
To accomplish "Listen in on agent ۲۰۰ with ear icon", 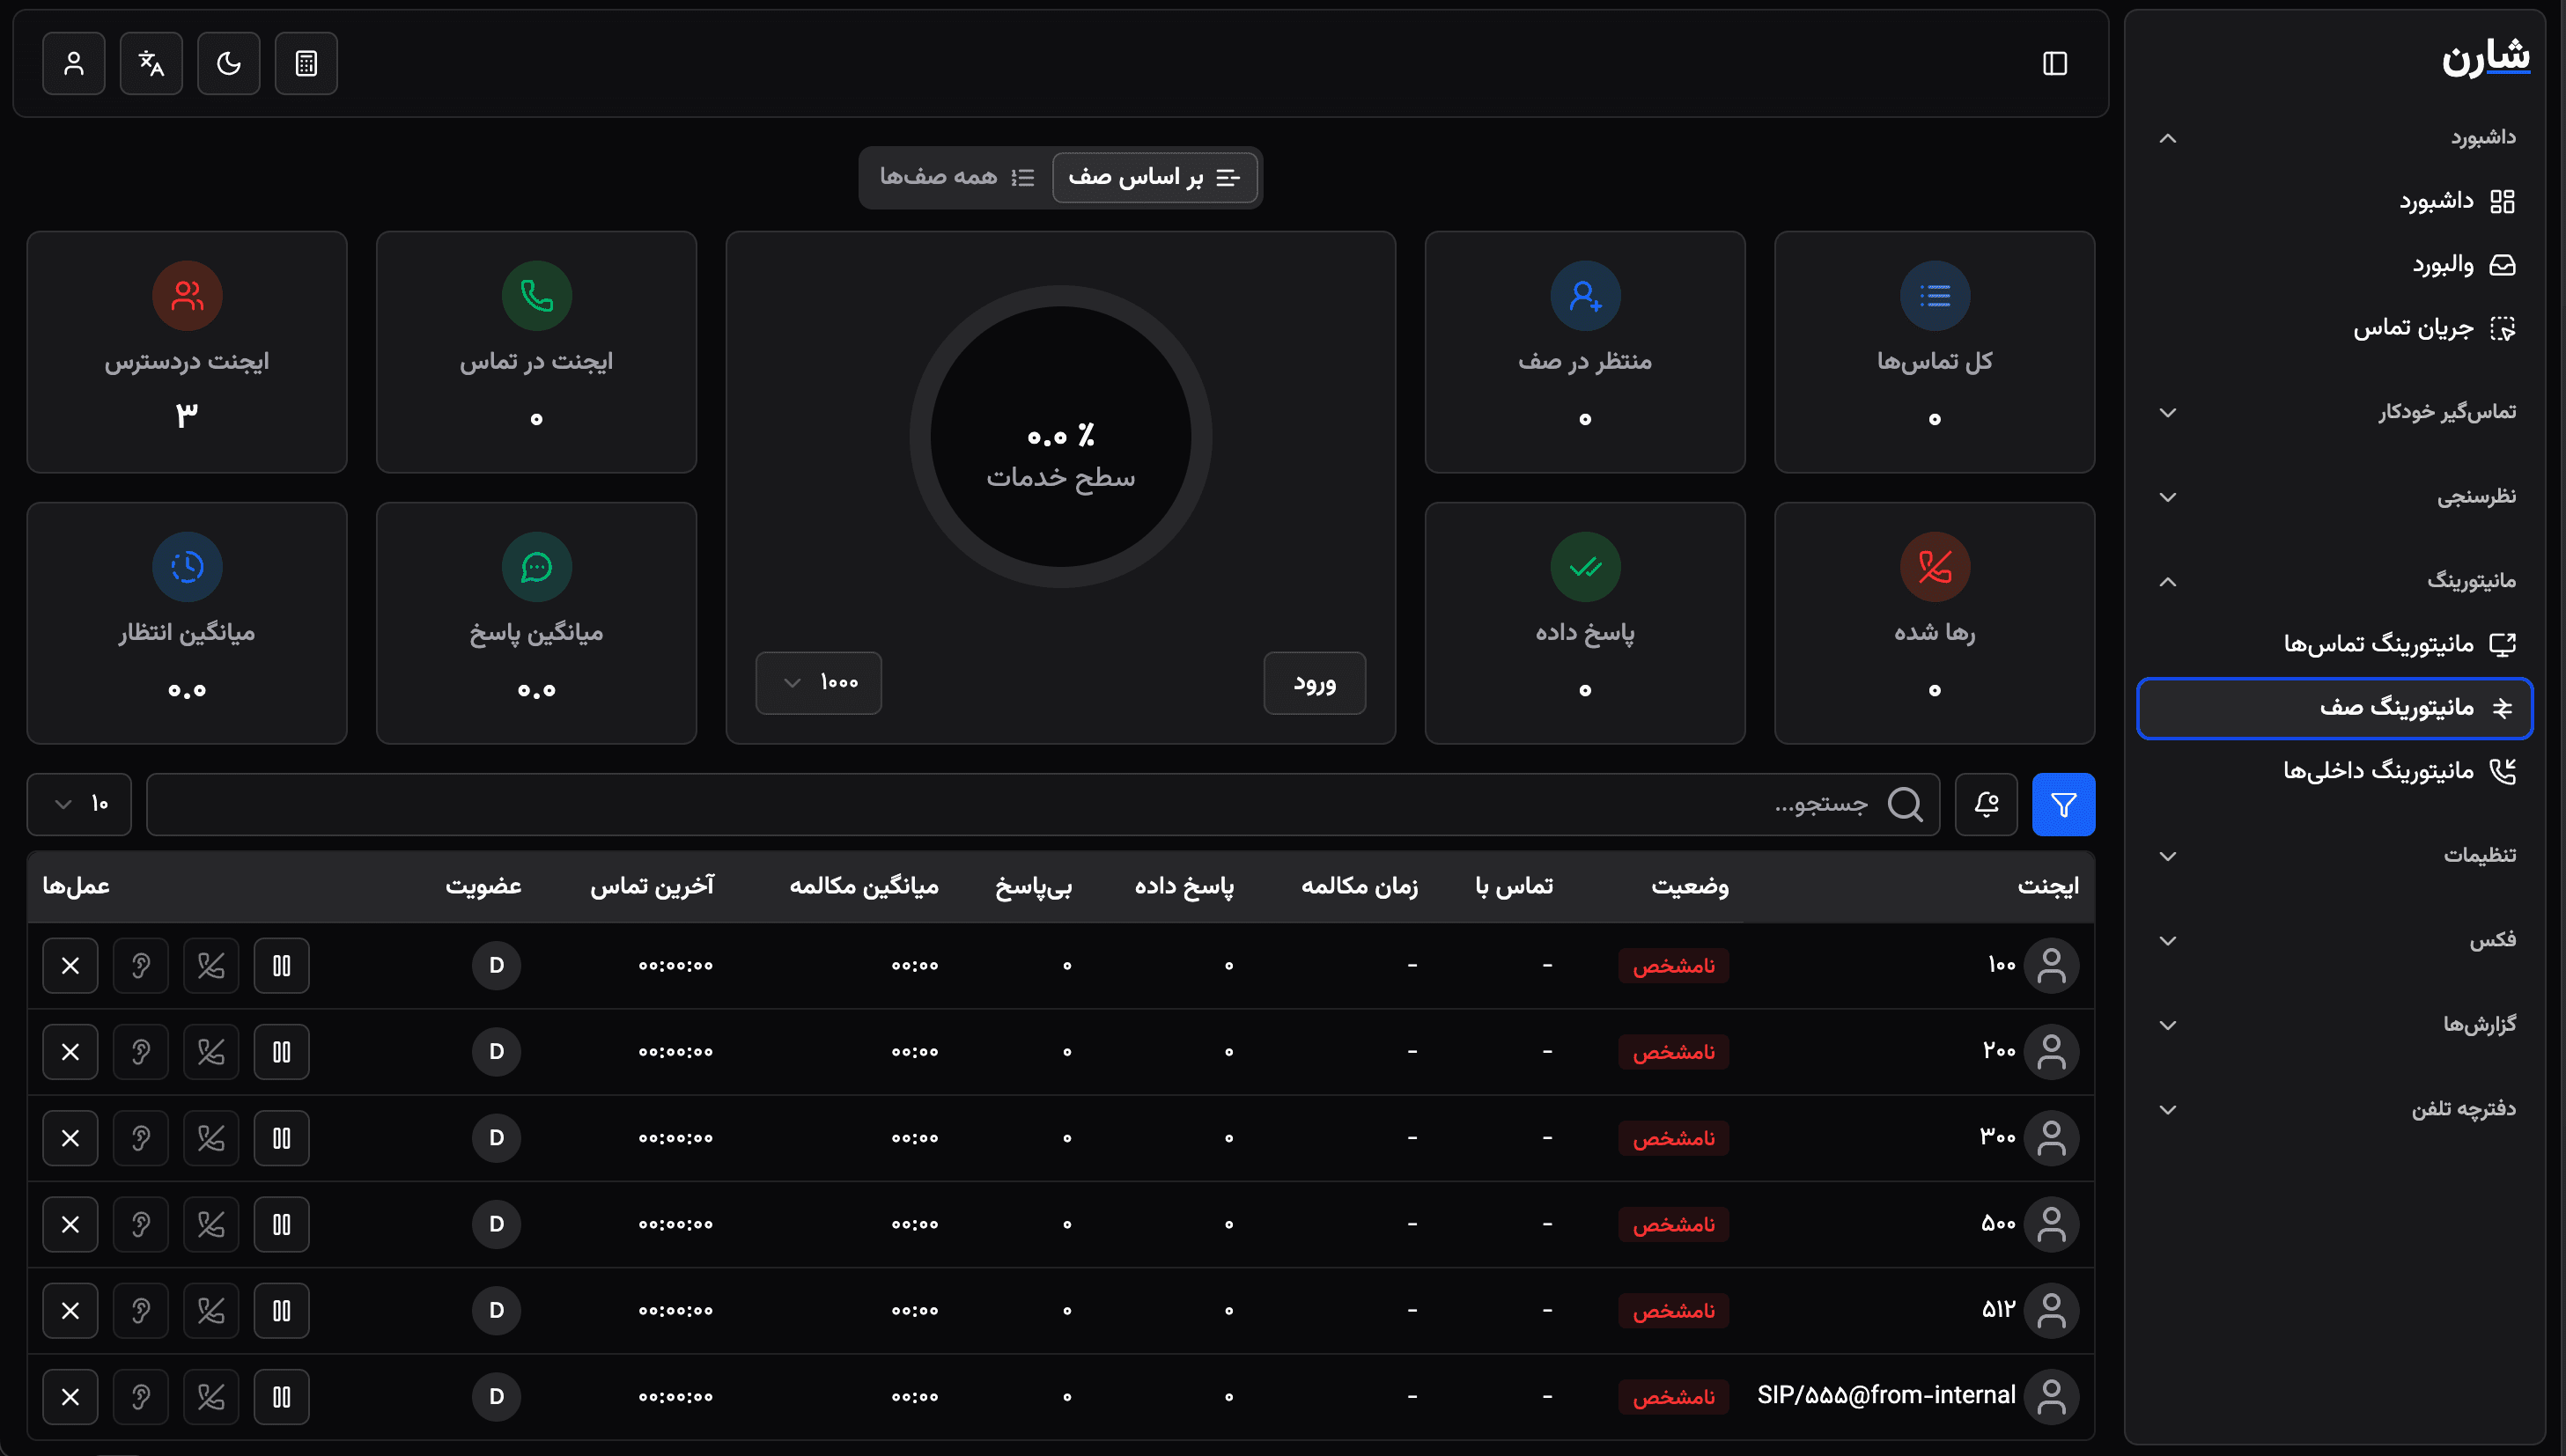I will tap(141, 1052).
